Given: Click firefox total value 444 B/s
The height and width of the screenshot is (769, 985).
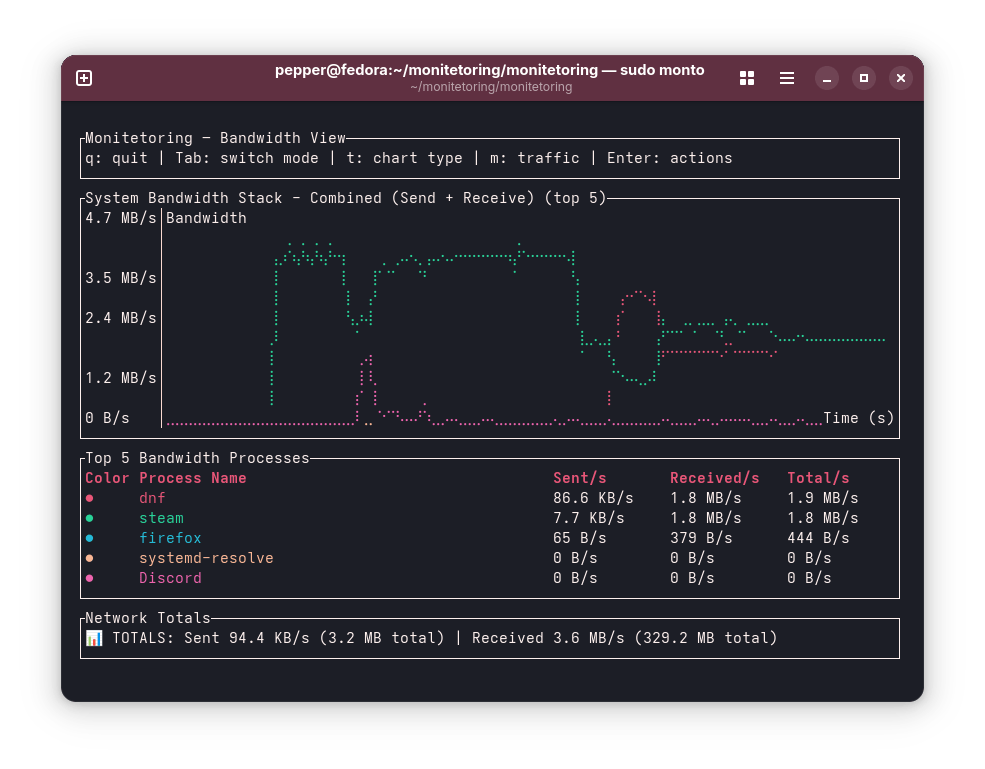Looking at the screenshot, I should 819,538.
